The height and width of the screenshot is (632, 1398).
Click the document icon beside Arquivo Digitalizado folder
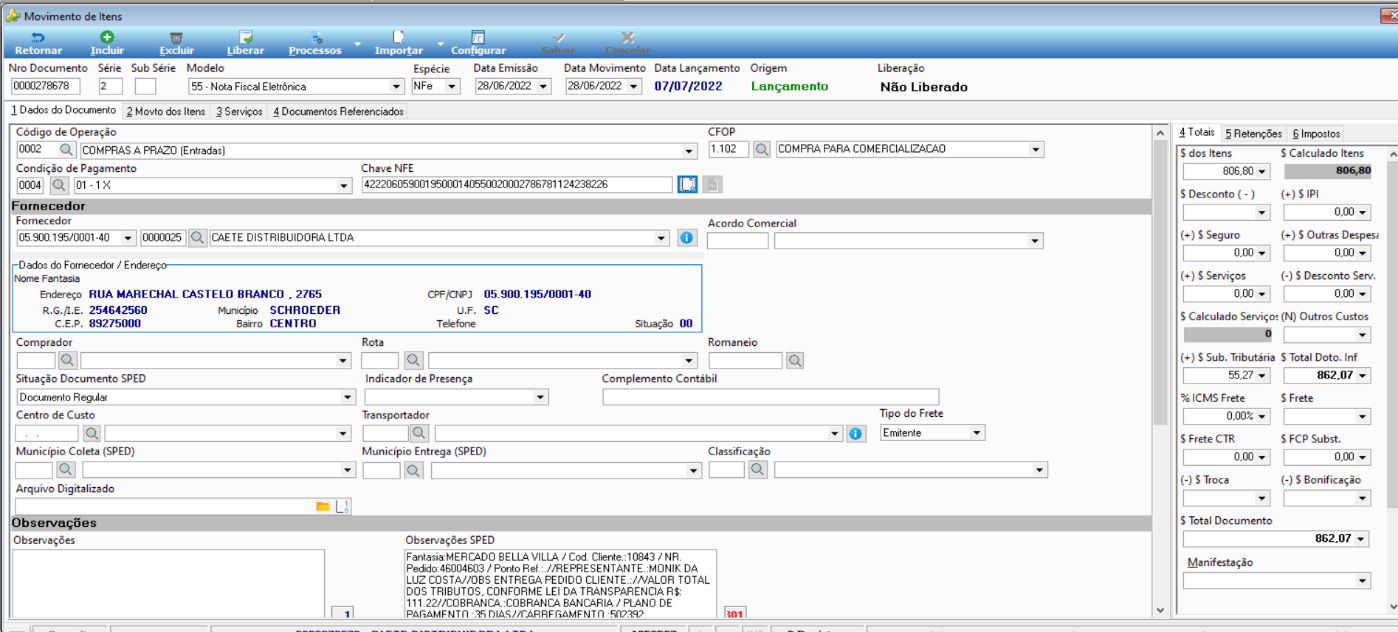(x=342, y=506)
